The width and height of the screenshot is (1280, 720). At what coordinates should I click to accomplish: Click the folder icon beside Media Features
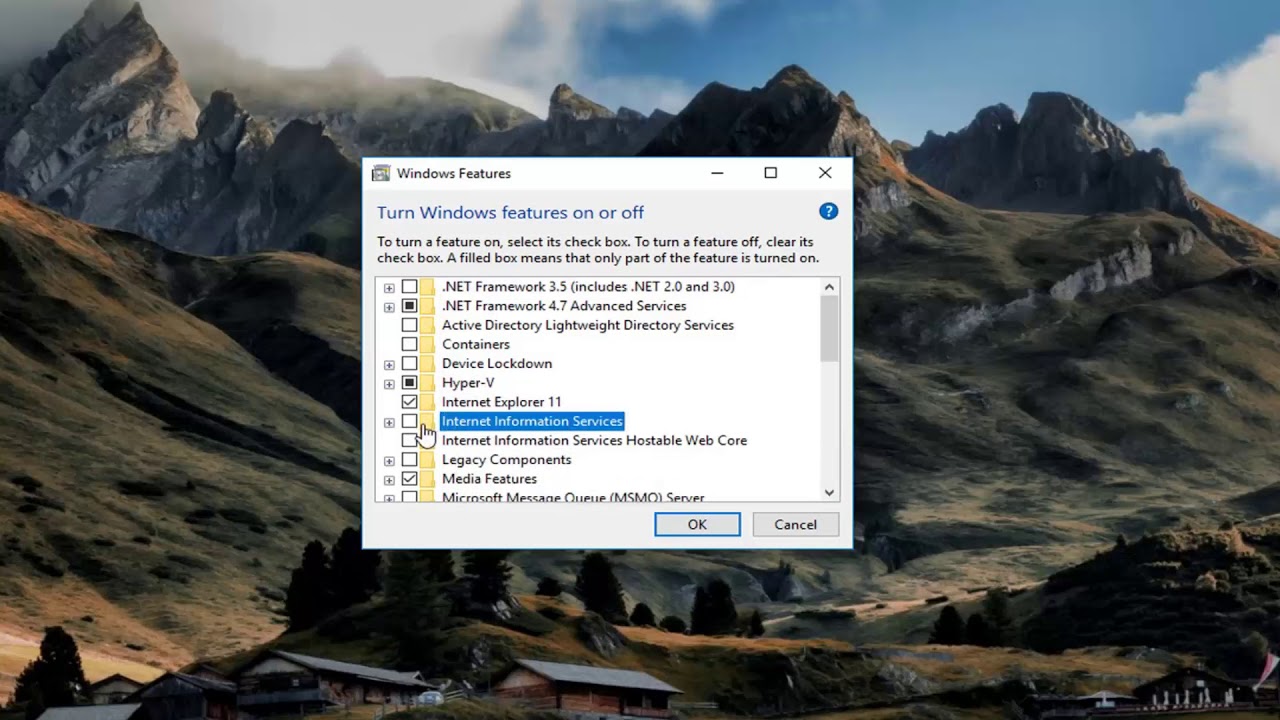(x=428, y=479)
